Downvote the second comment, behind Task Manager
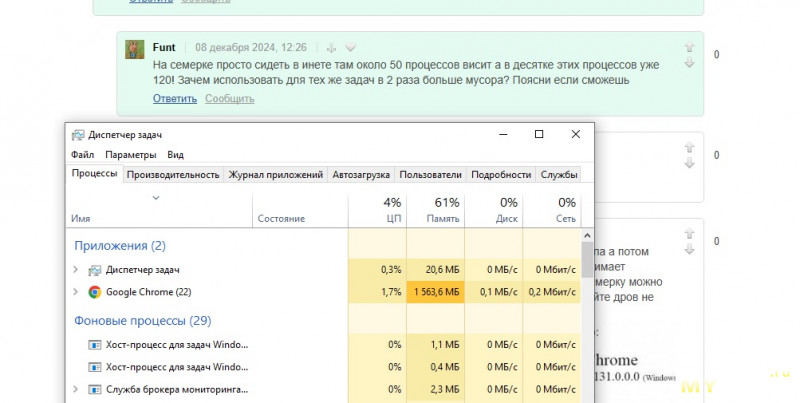800x403 pixels. click(689, 163)
